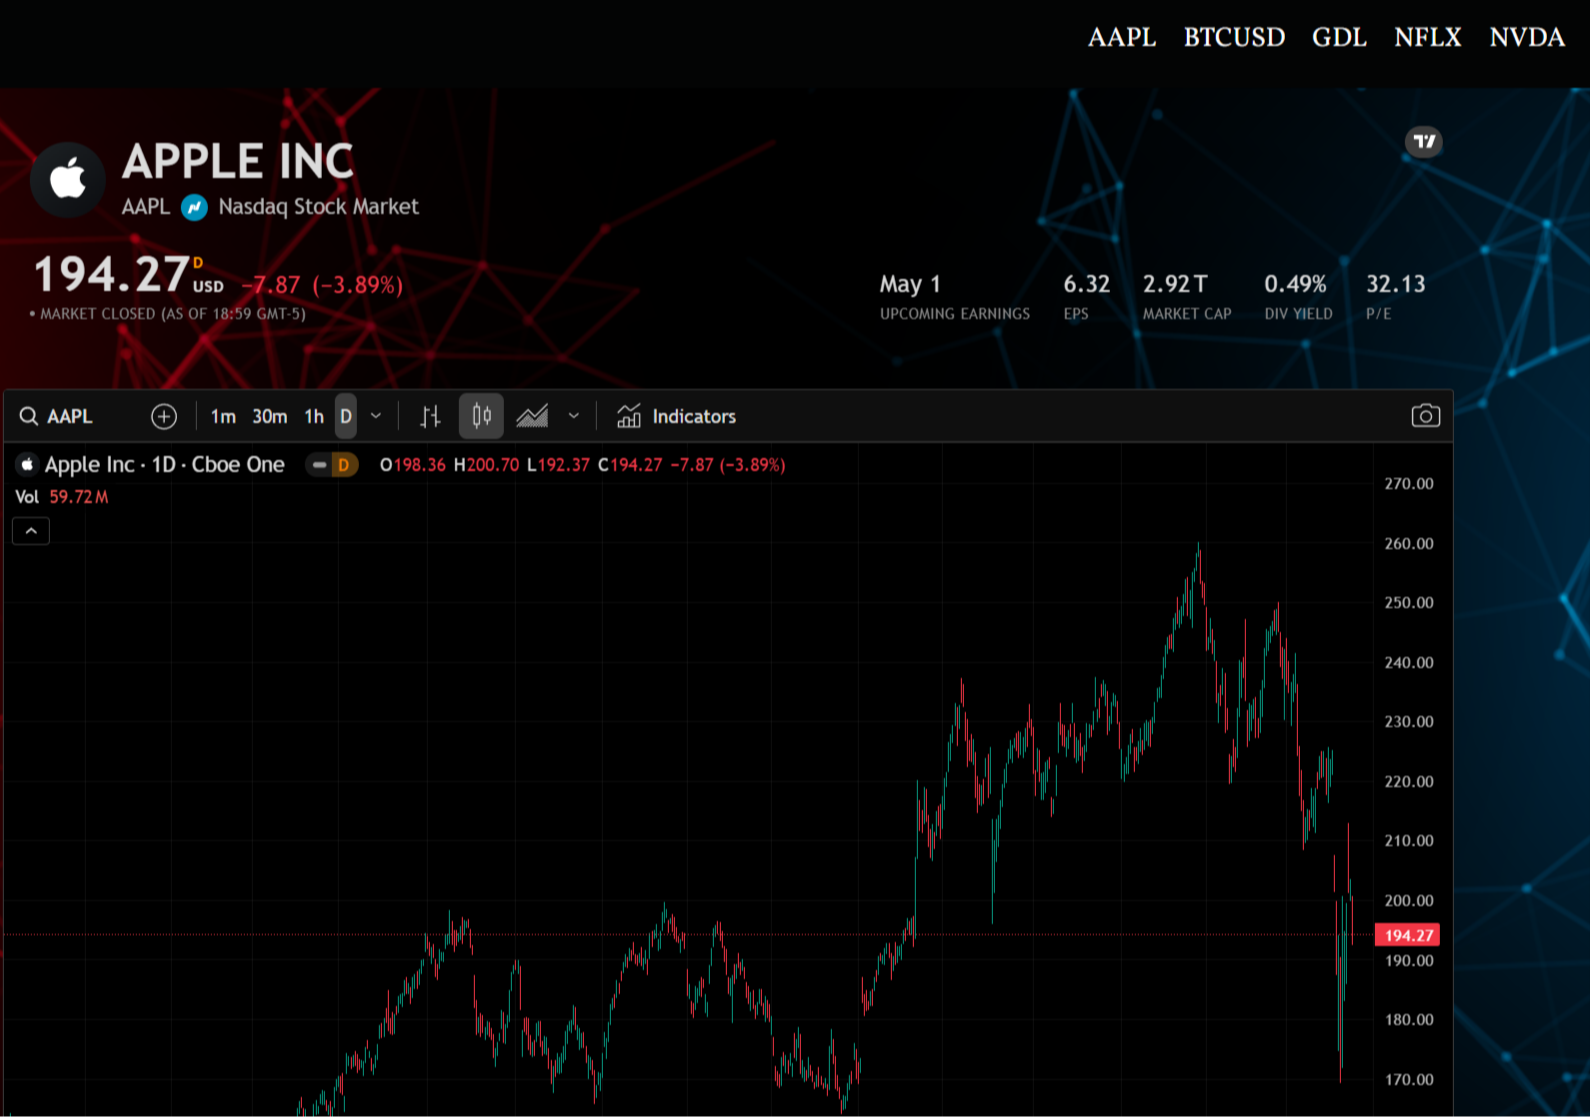
Task: Click the 230.00 price axis label
Action: [x=1409, y=721]
